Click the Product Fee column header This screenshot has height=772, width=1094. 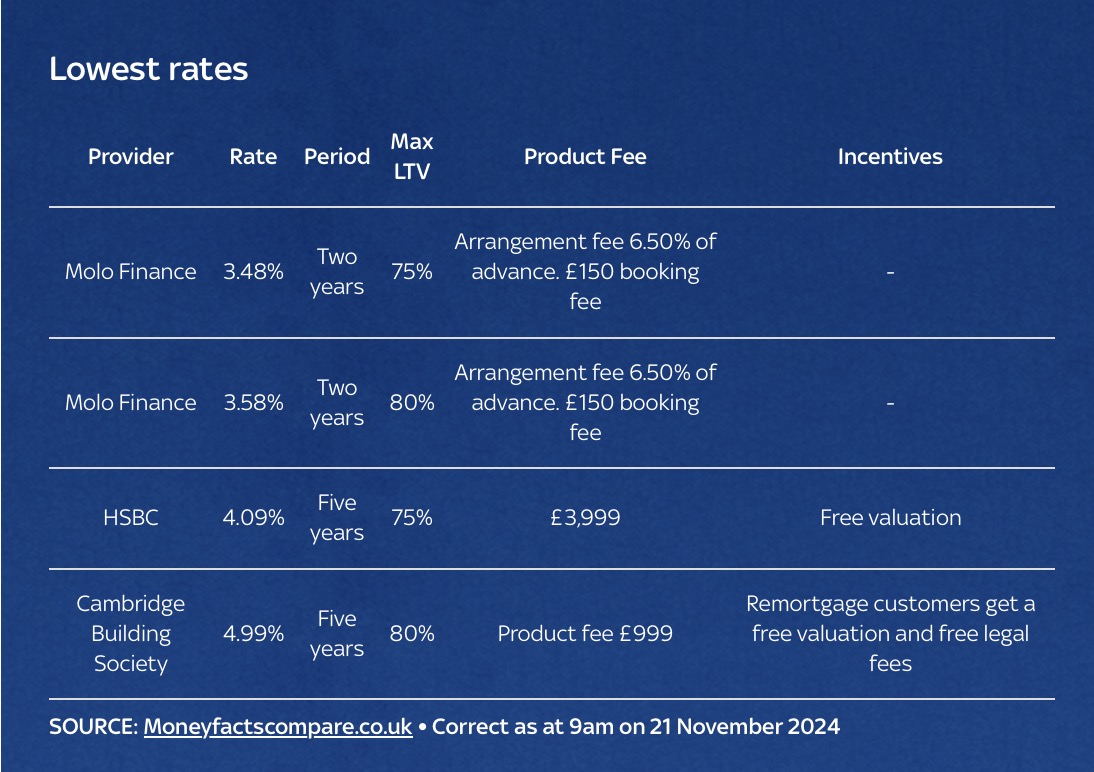coord(585,157)
